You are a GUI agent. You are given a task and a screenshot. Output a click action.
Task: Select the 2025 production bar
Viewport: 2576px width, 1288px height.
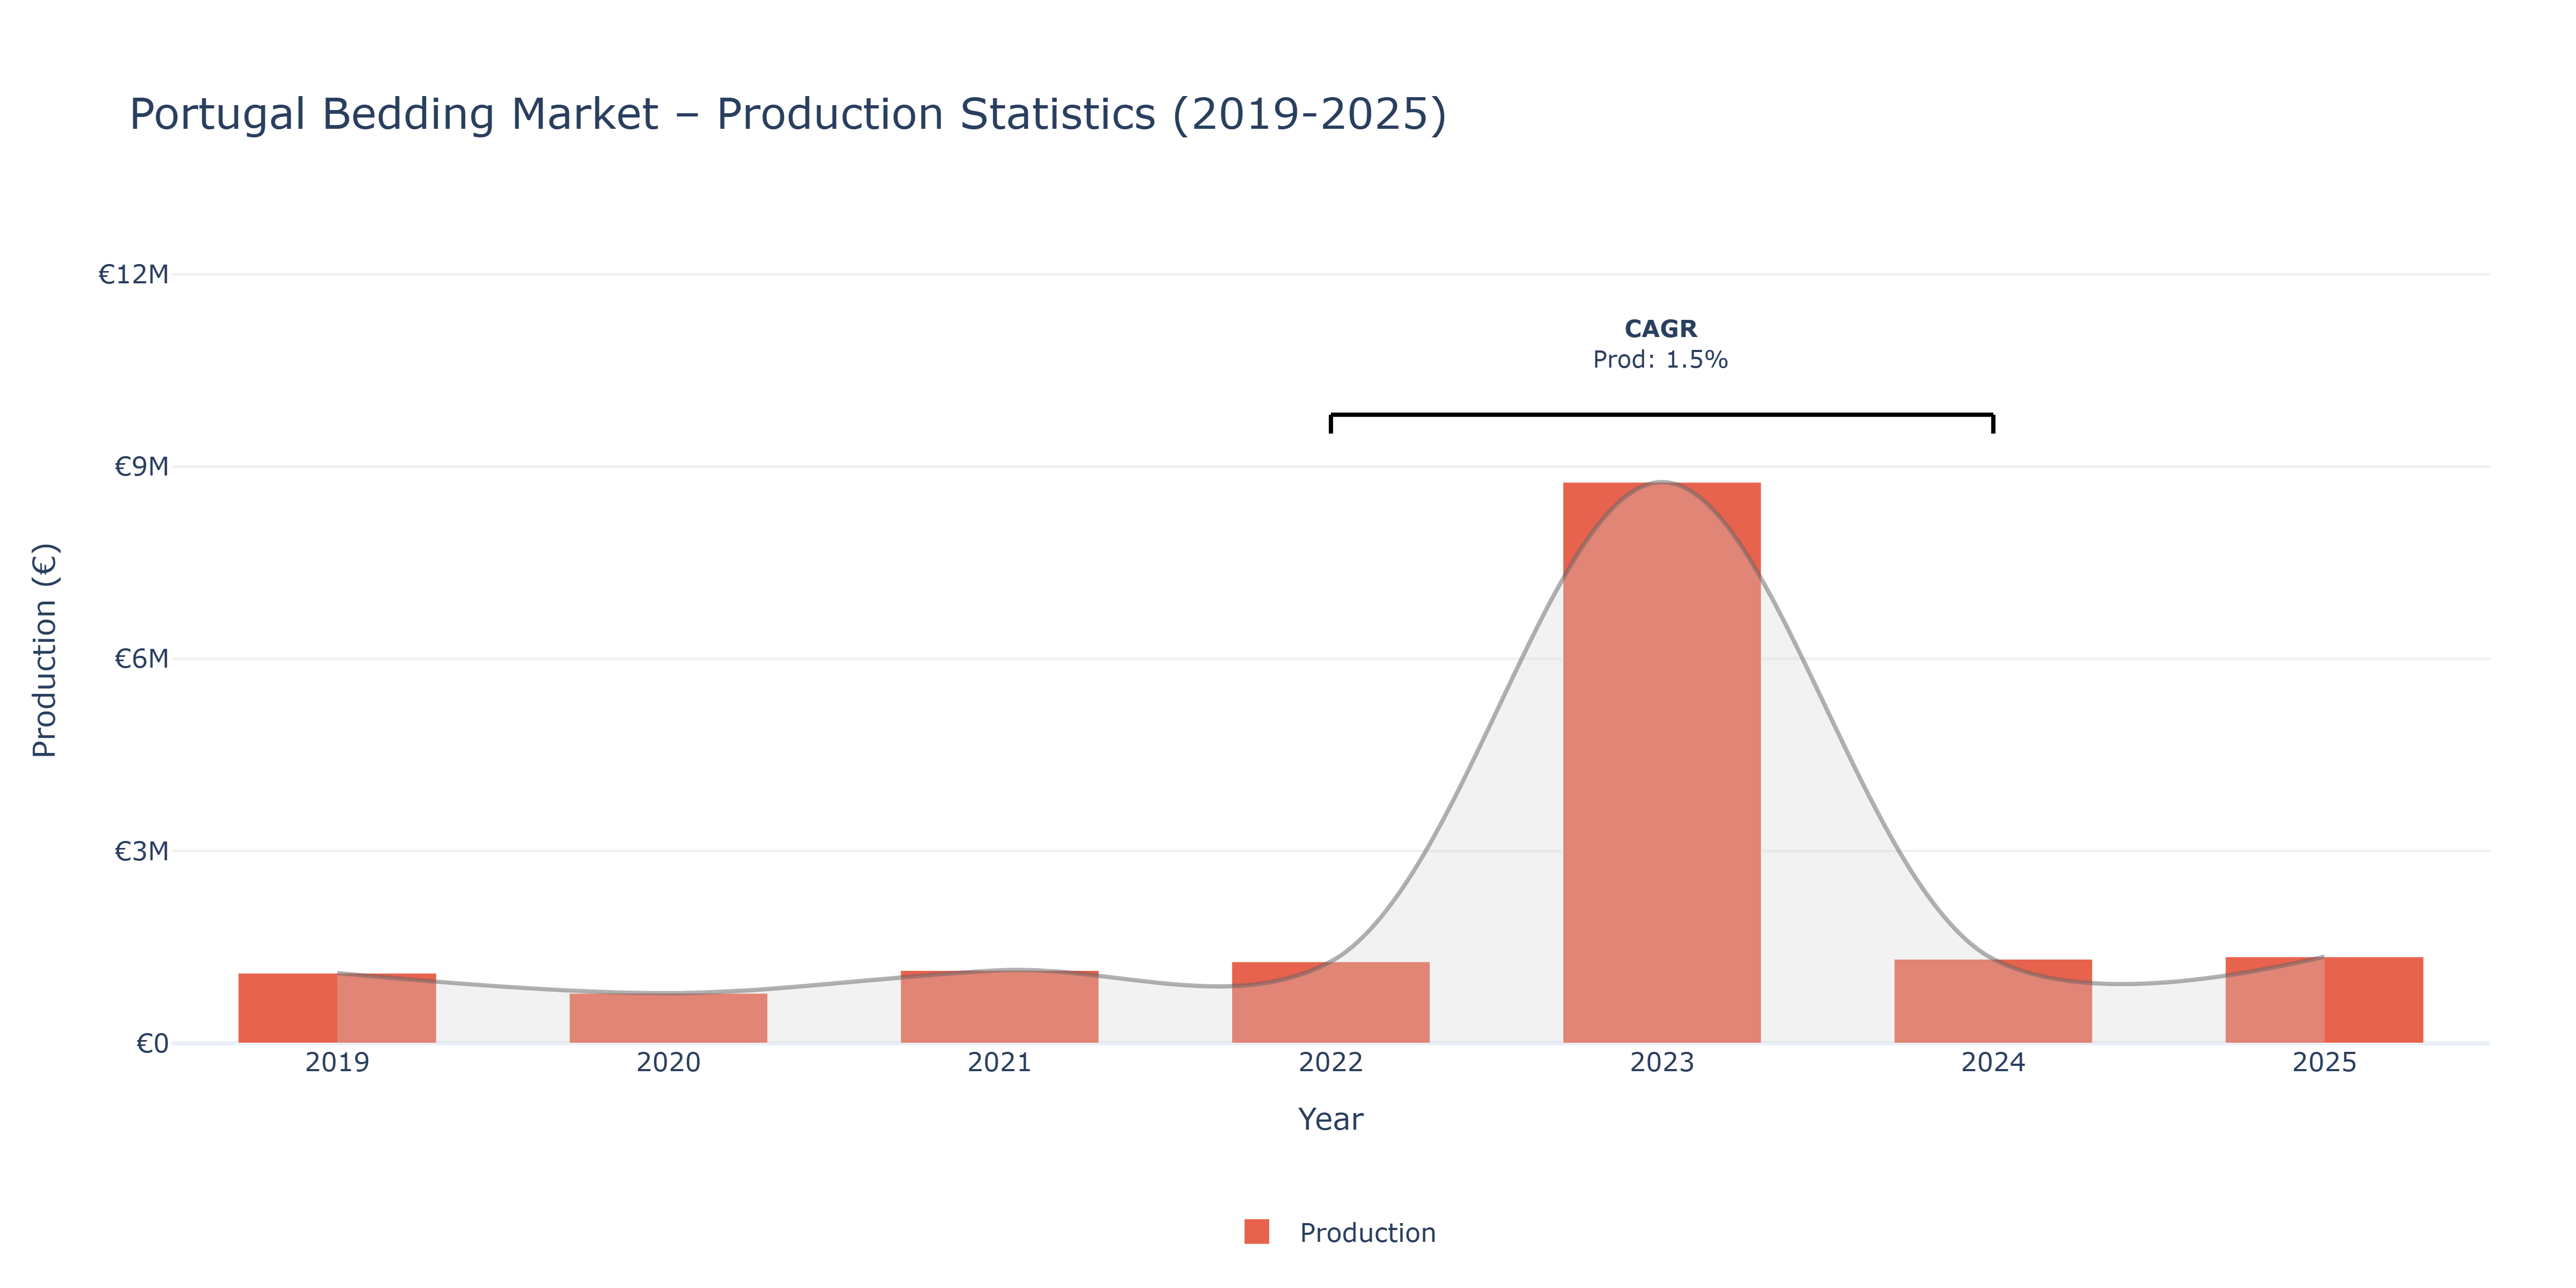(x=2324, y=1000)
